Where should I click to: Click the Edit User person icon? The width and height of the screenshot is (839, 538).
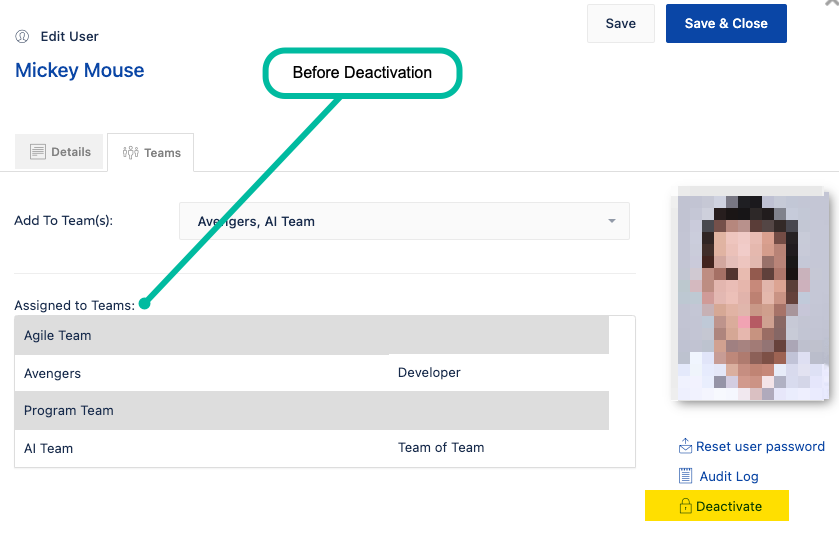pyautogui.click(x=22, y=36)
